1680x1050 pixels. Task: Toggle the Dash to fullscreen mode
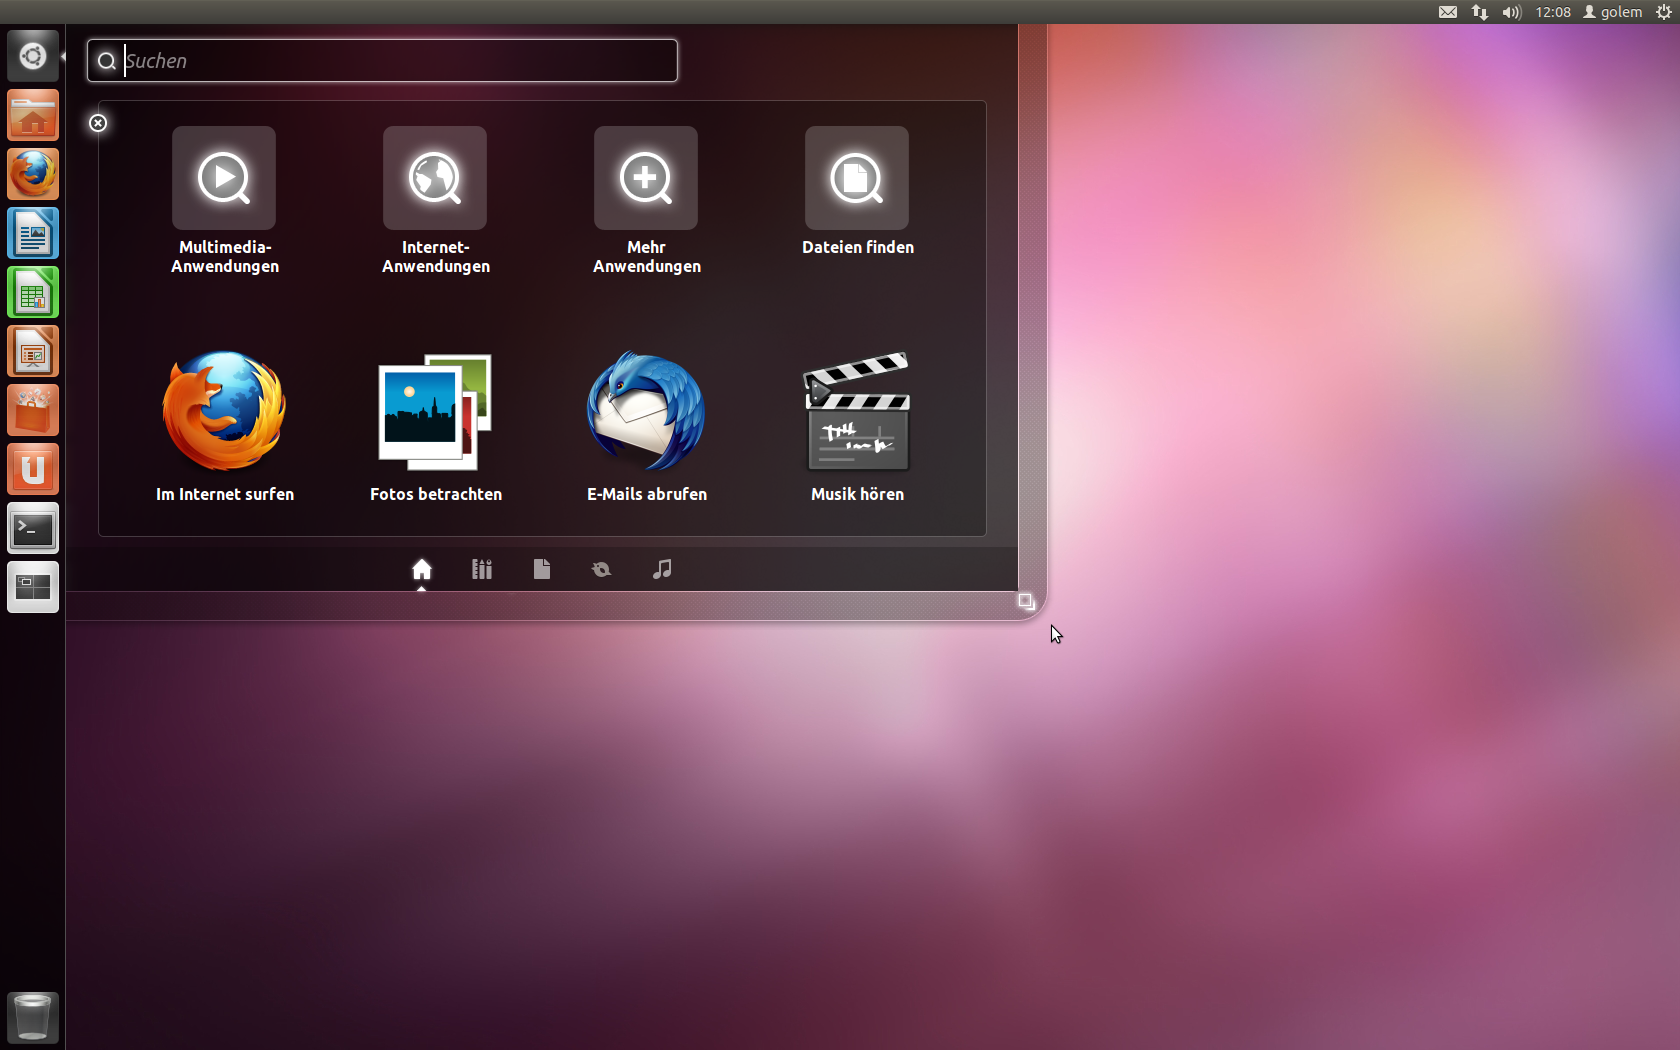(1026, 601)
